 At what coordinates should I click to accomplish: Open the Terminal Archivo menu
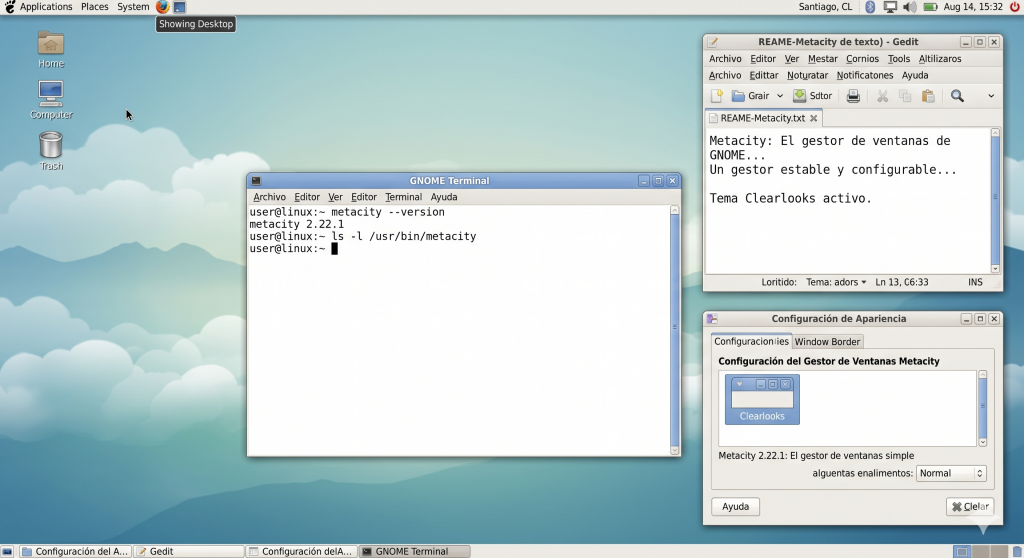(x=269, y=197)
